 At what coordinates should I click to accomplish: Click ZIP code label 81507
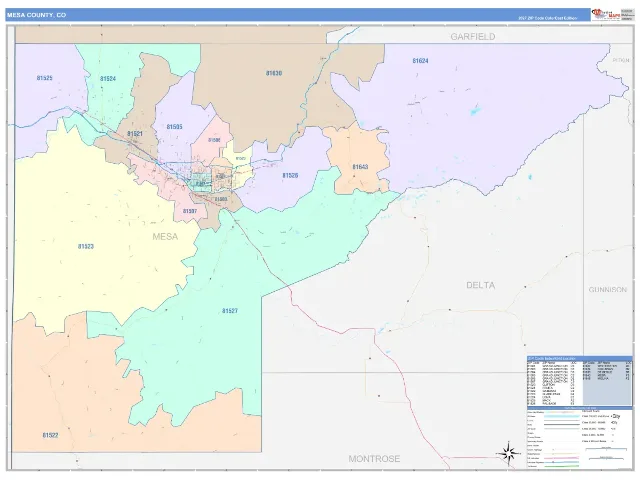pos(190,211)
